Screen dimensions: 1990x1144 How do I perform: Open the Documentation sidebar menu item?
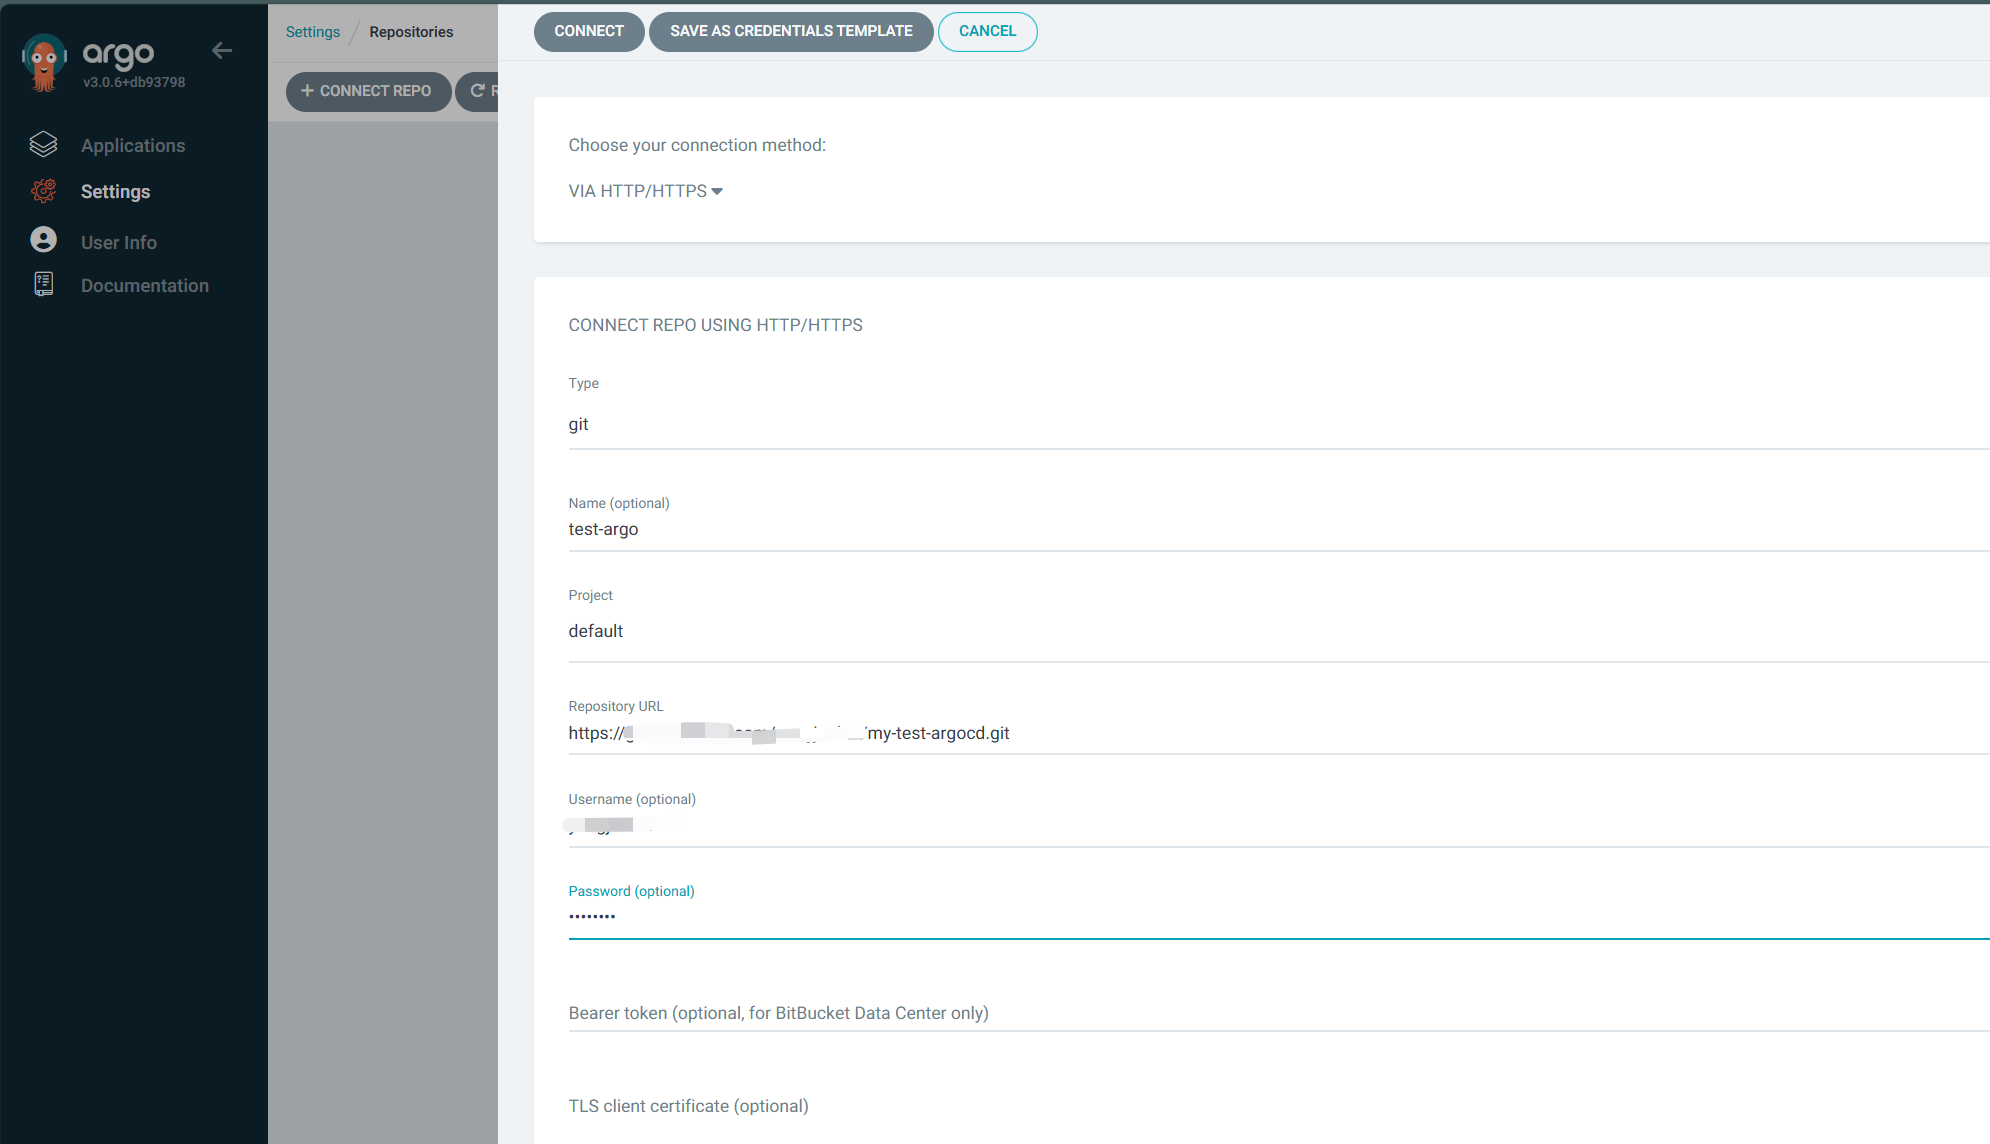[x=145, y=286]
